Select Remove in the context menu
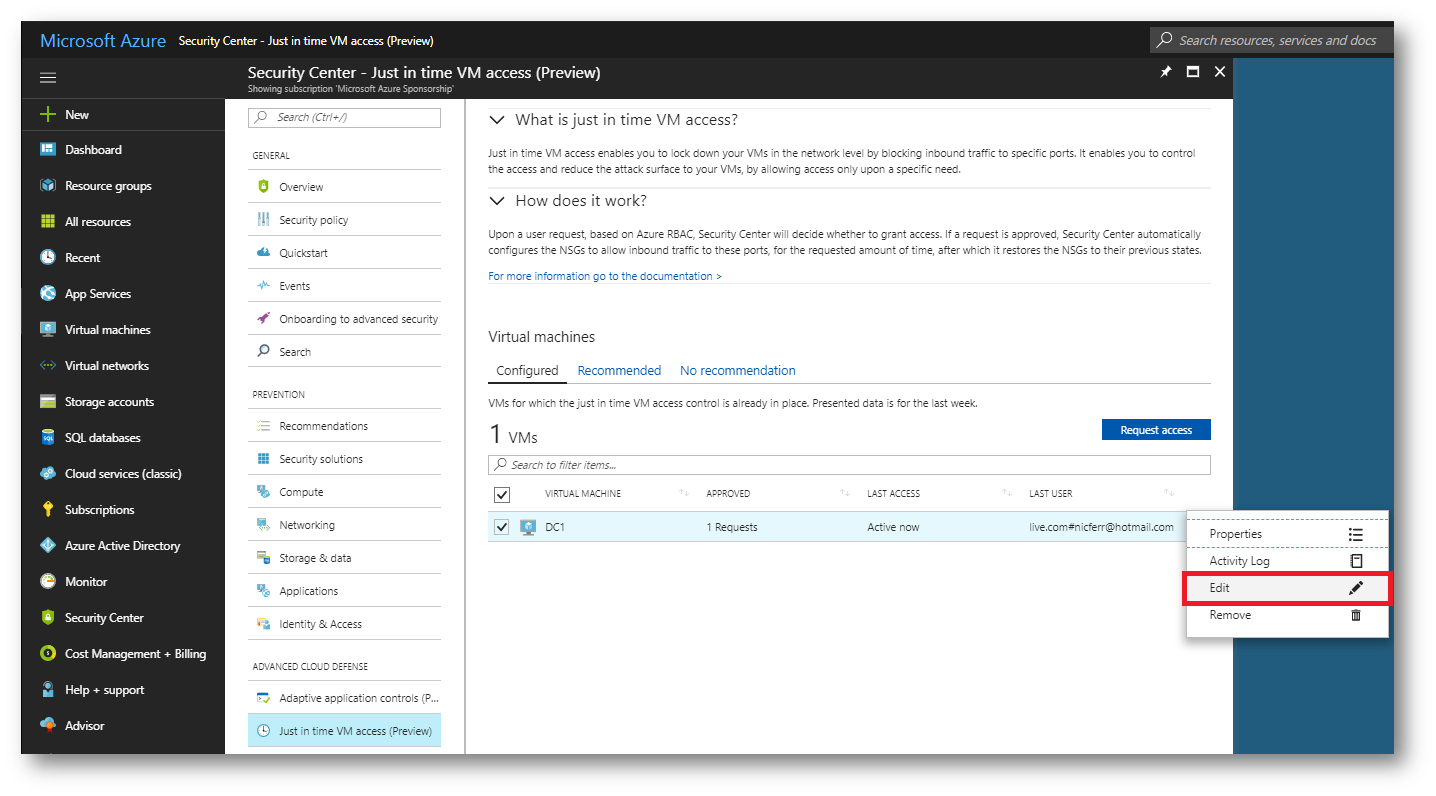This screenshot has width=1436, height=796. (1287, 615)
